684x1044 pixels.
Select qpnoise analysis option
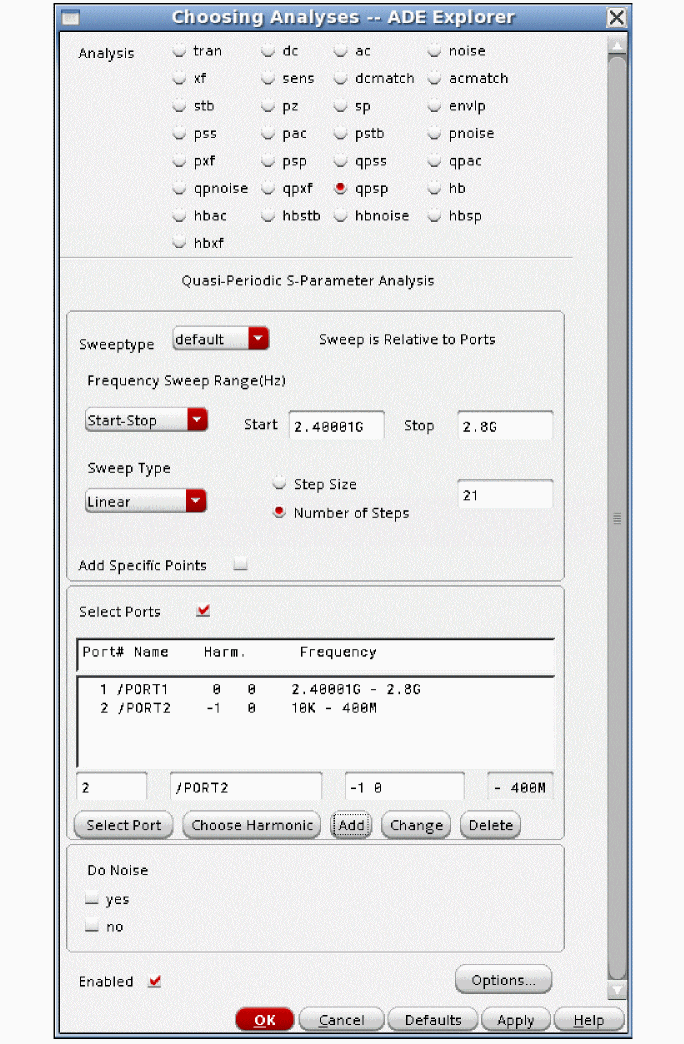pyautogui.click(x=179, y=188)
